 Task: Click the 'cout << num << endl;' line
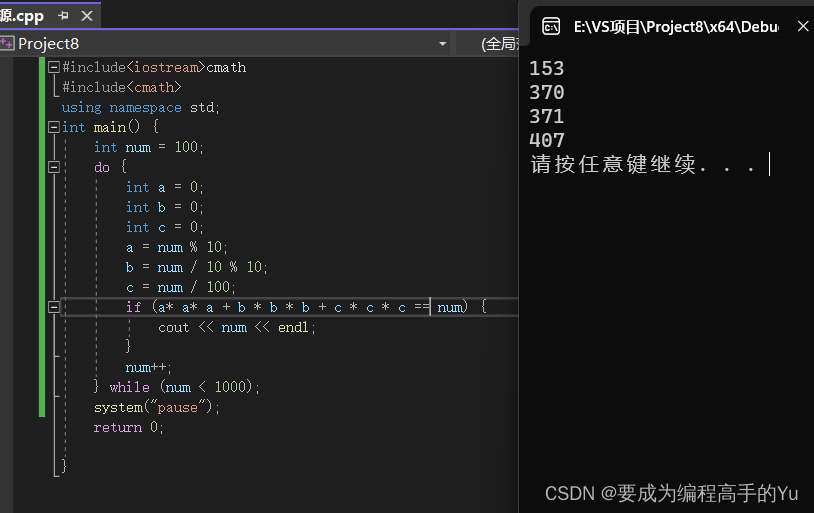pos(237,328)
